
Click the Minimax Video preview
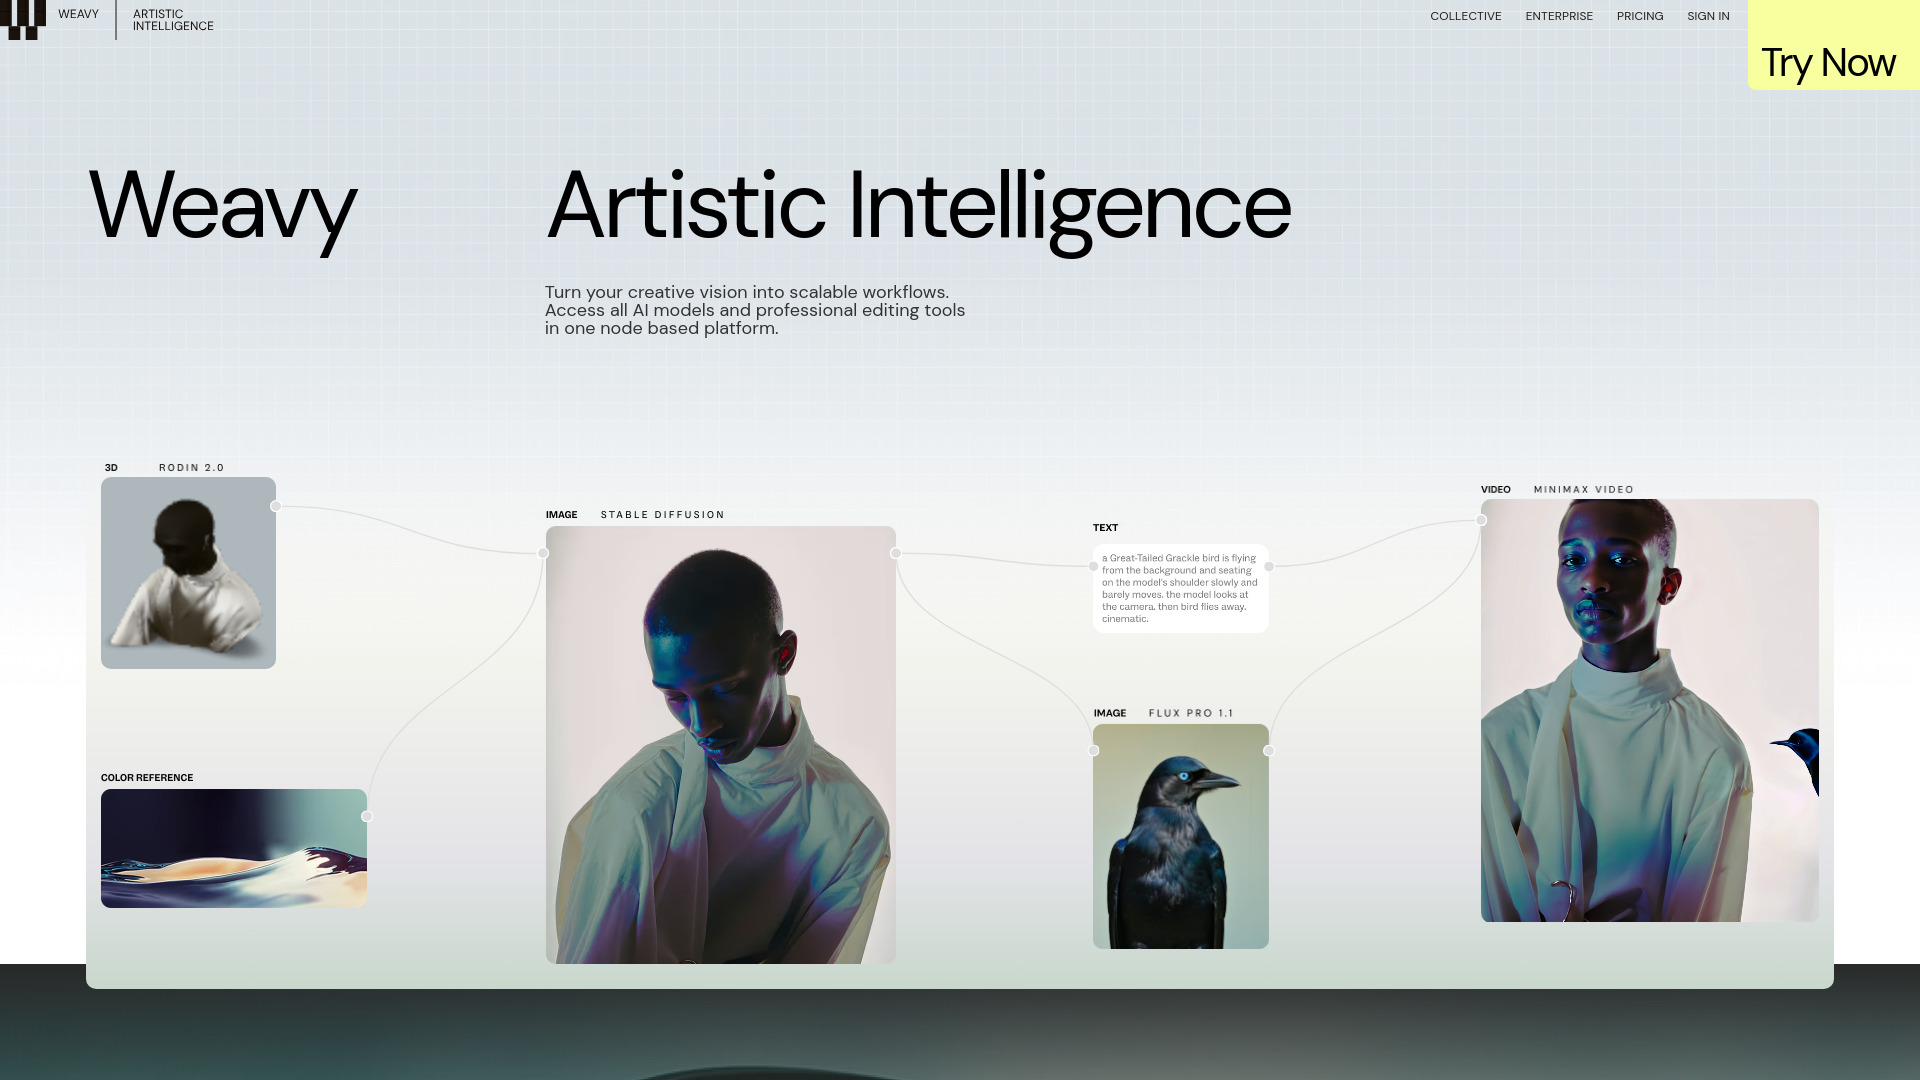point(1649,710)
